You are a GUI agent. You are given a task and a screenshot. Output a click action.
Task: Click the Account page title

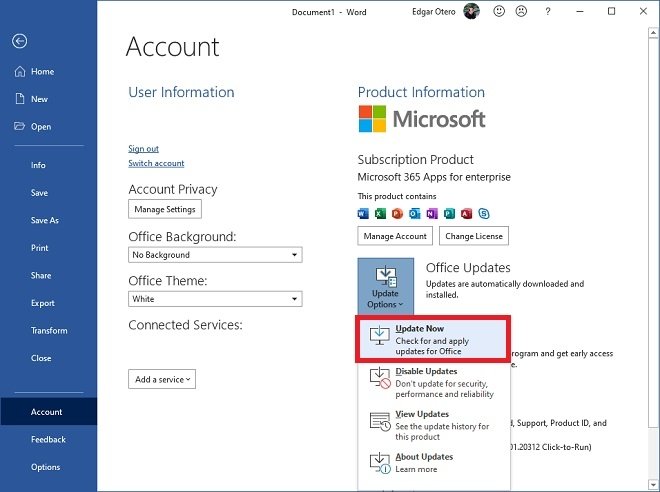(173, 46)
